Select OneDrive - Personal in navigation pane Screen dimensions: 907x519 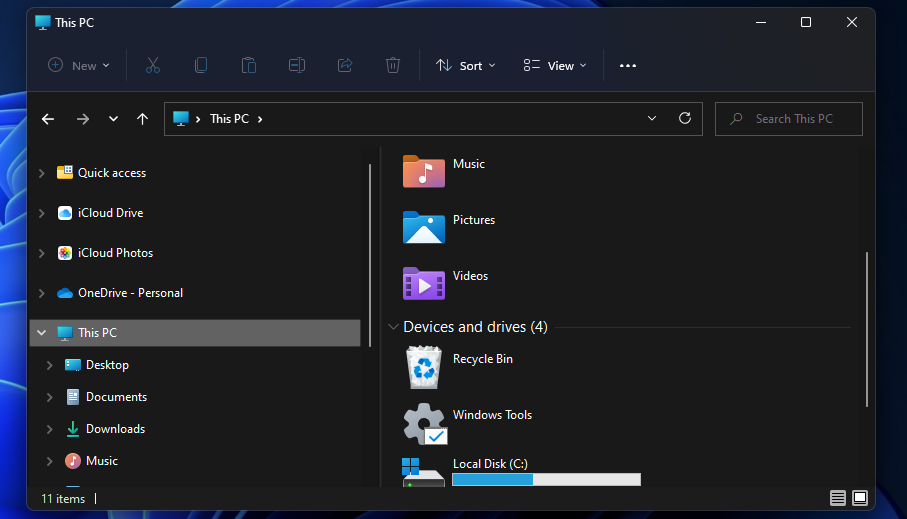pos(130,293)
